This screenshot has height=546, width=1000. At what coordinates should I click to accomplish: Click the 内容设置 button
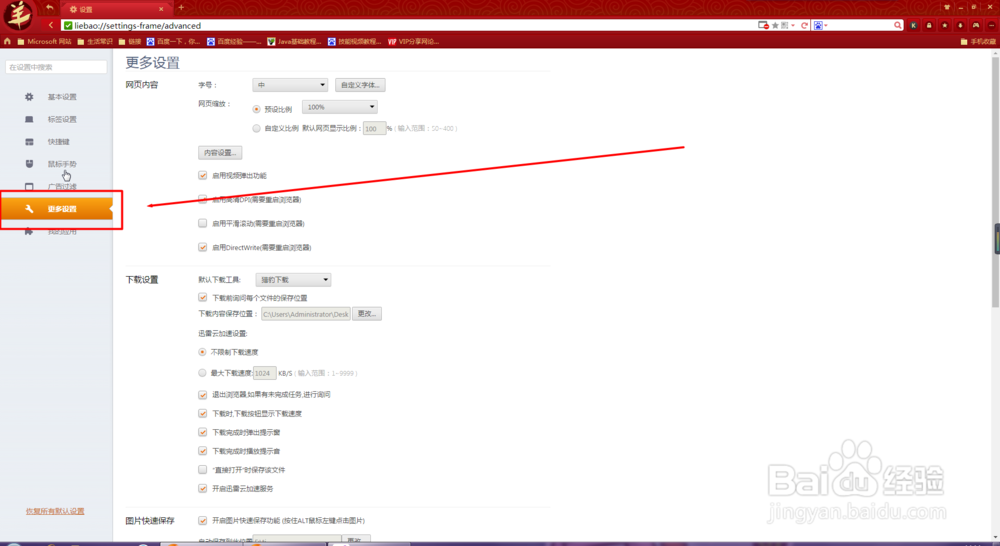(x=220, y=152)
